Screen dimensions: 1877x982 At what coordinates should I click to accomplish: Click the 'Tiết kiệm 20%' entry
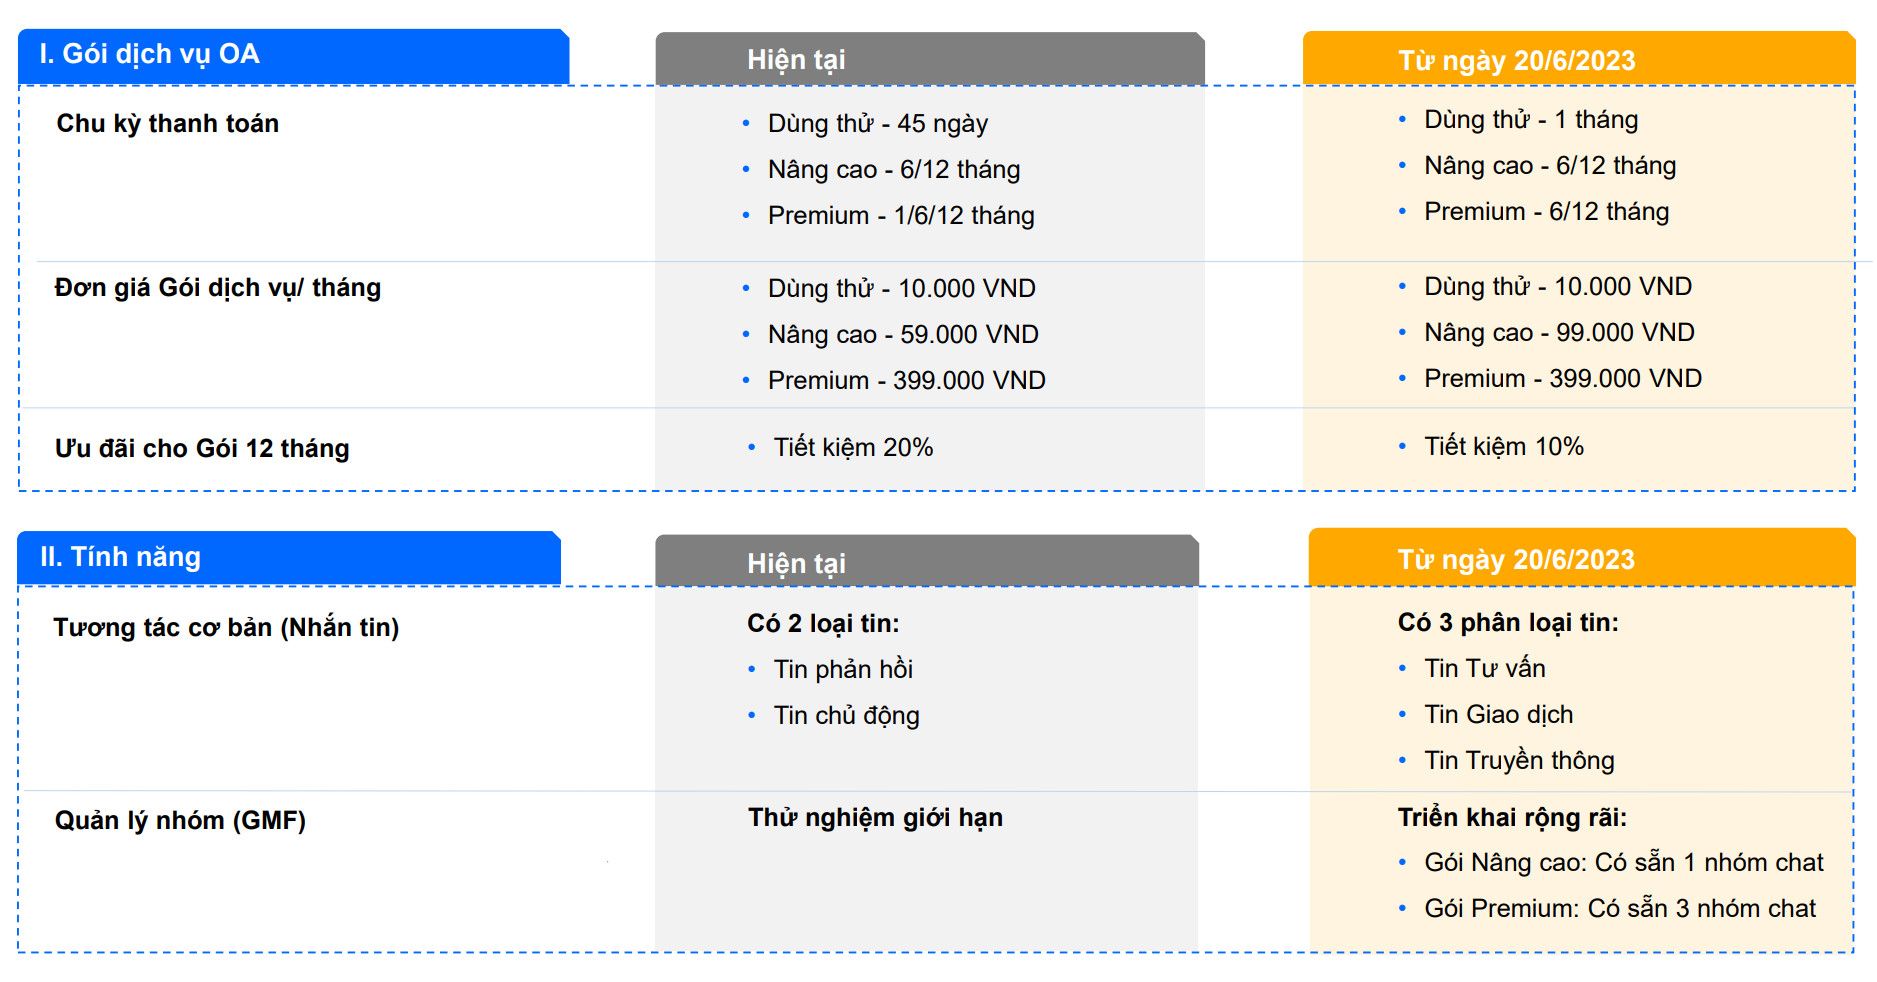point(853,447)
